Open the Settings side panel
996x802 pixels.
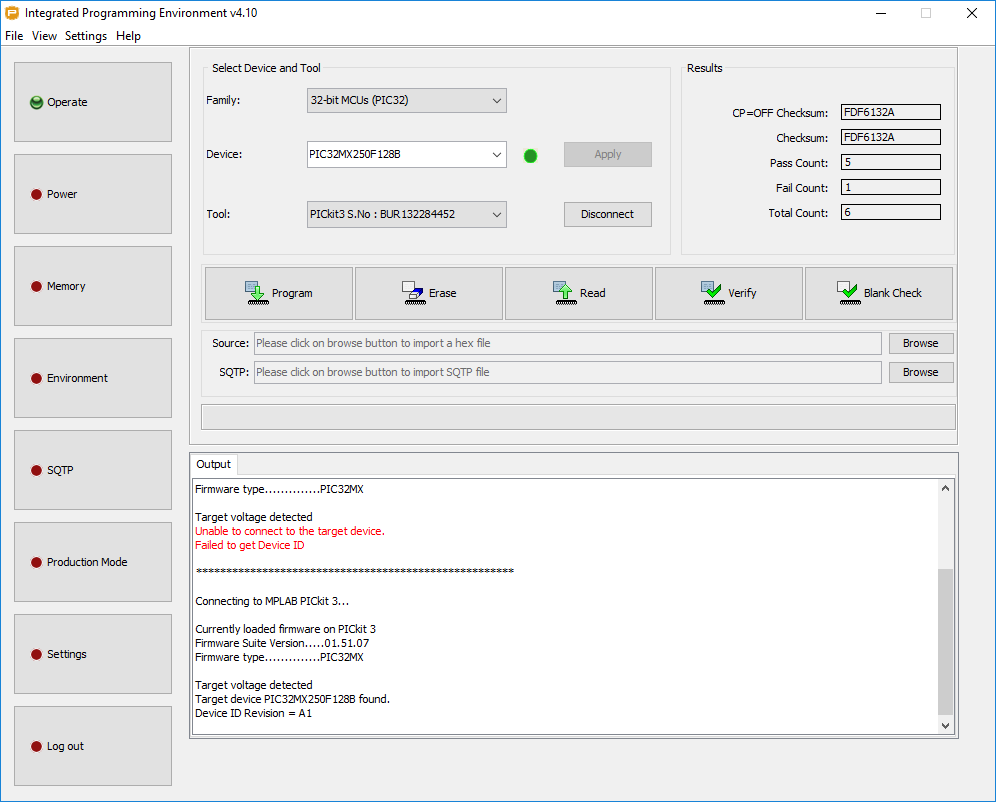[x=93, y=655]
